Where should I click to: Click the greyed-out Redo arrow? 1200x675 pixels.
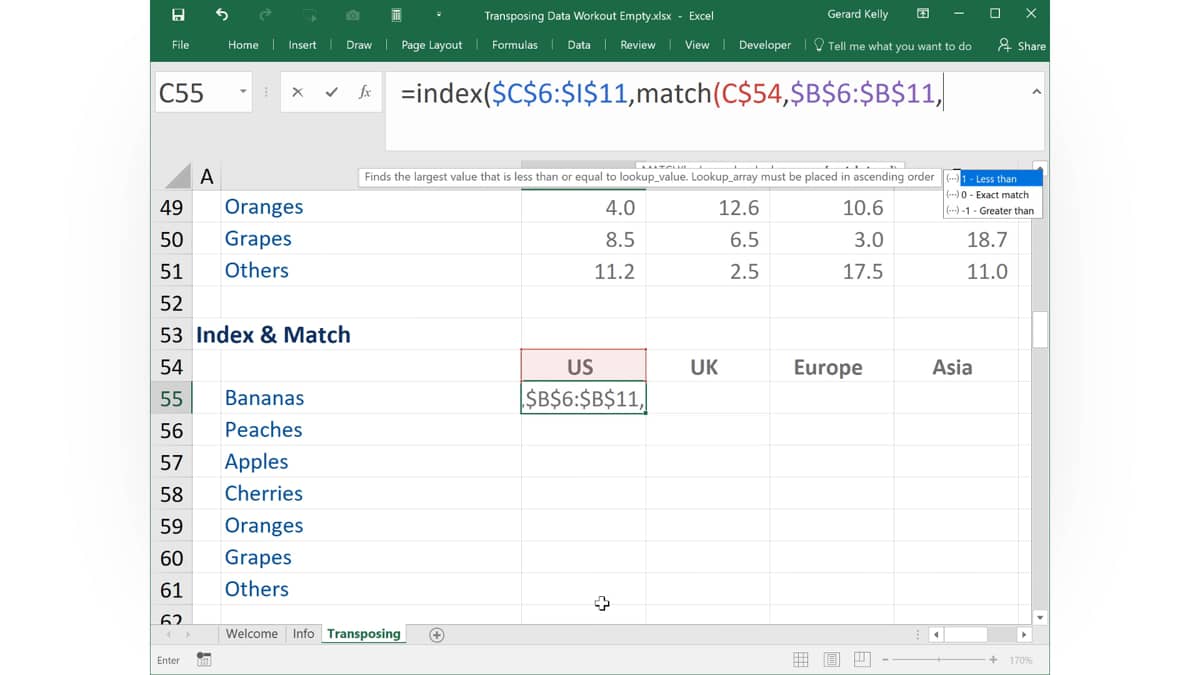[265, 15]
